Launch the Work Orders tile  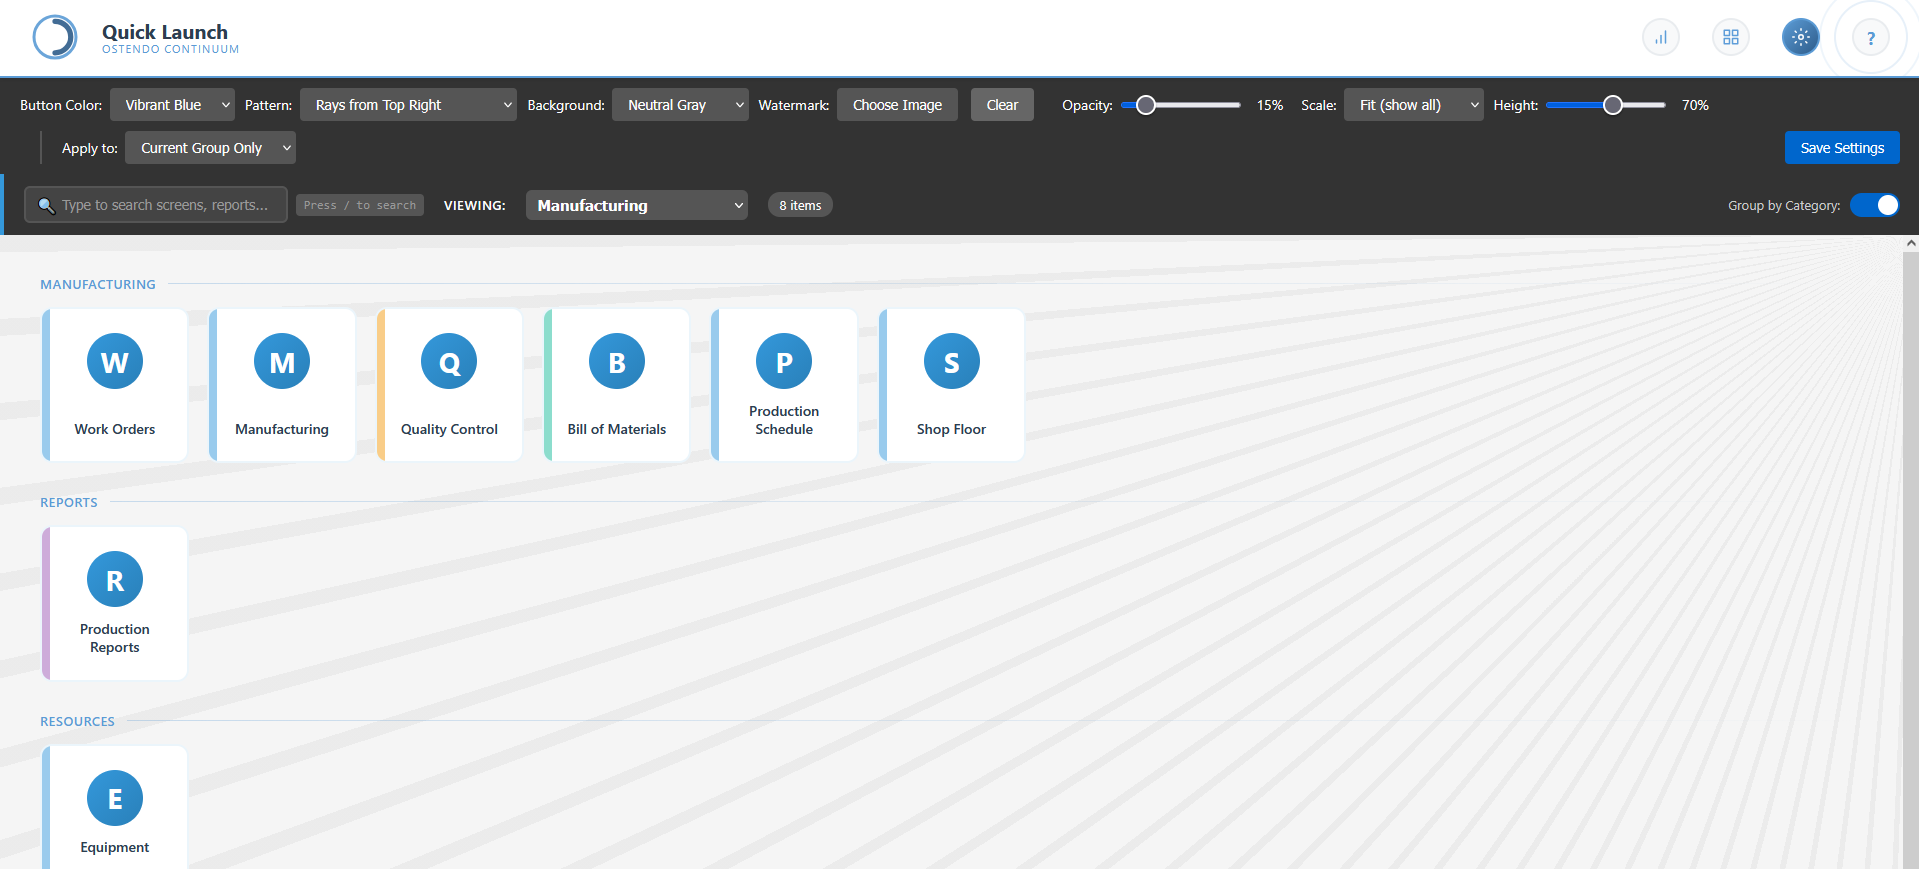[115, 385]
